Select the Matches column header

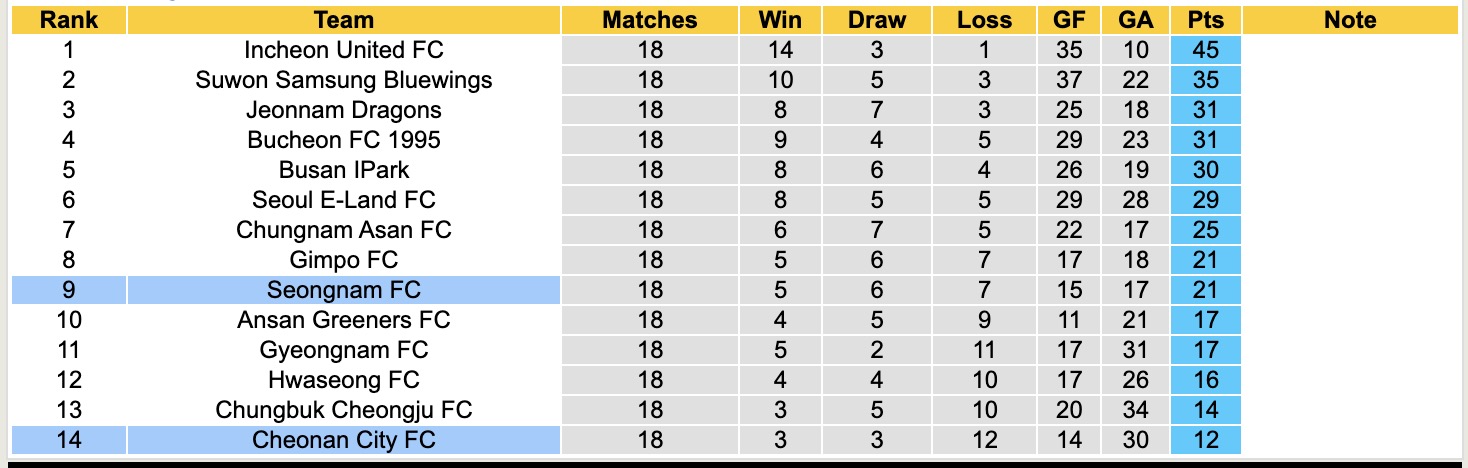[x=650, y=20]
